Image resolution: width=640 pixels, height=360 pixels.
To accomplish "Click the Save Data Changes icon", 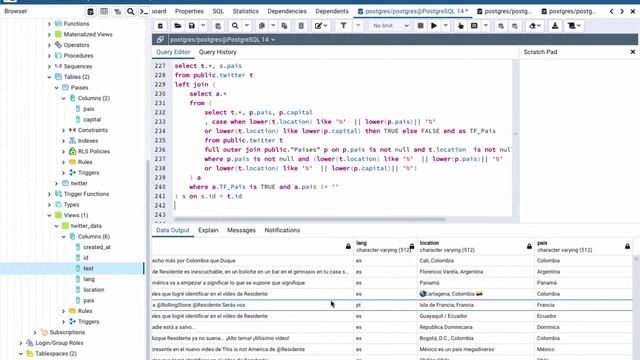I will (x=218, y=26).
